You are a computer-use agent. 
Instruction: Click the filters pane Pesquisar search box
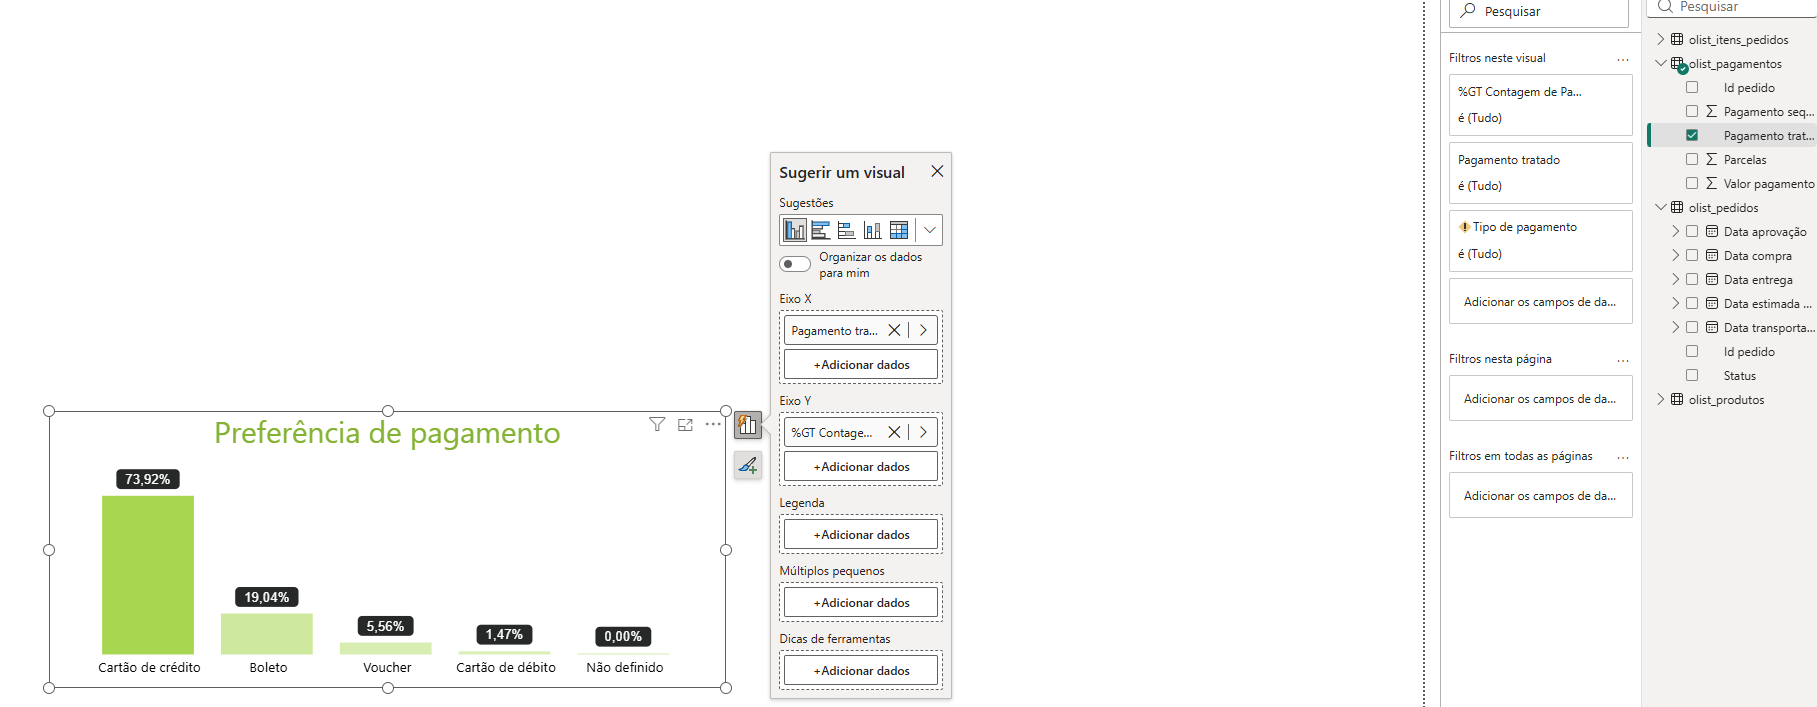click(1539, 12)
